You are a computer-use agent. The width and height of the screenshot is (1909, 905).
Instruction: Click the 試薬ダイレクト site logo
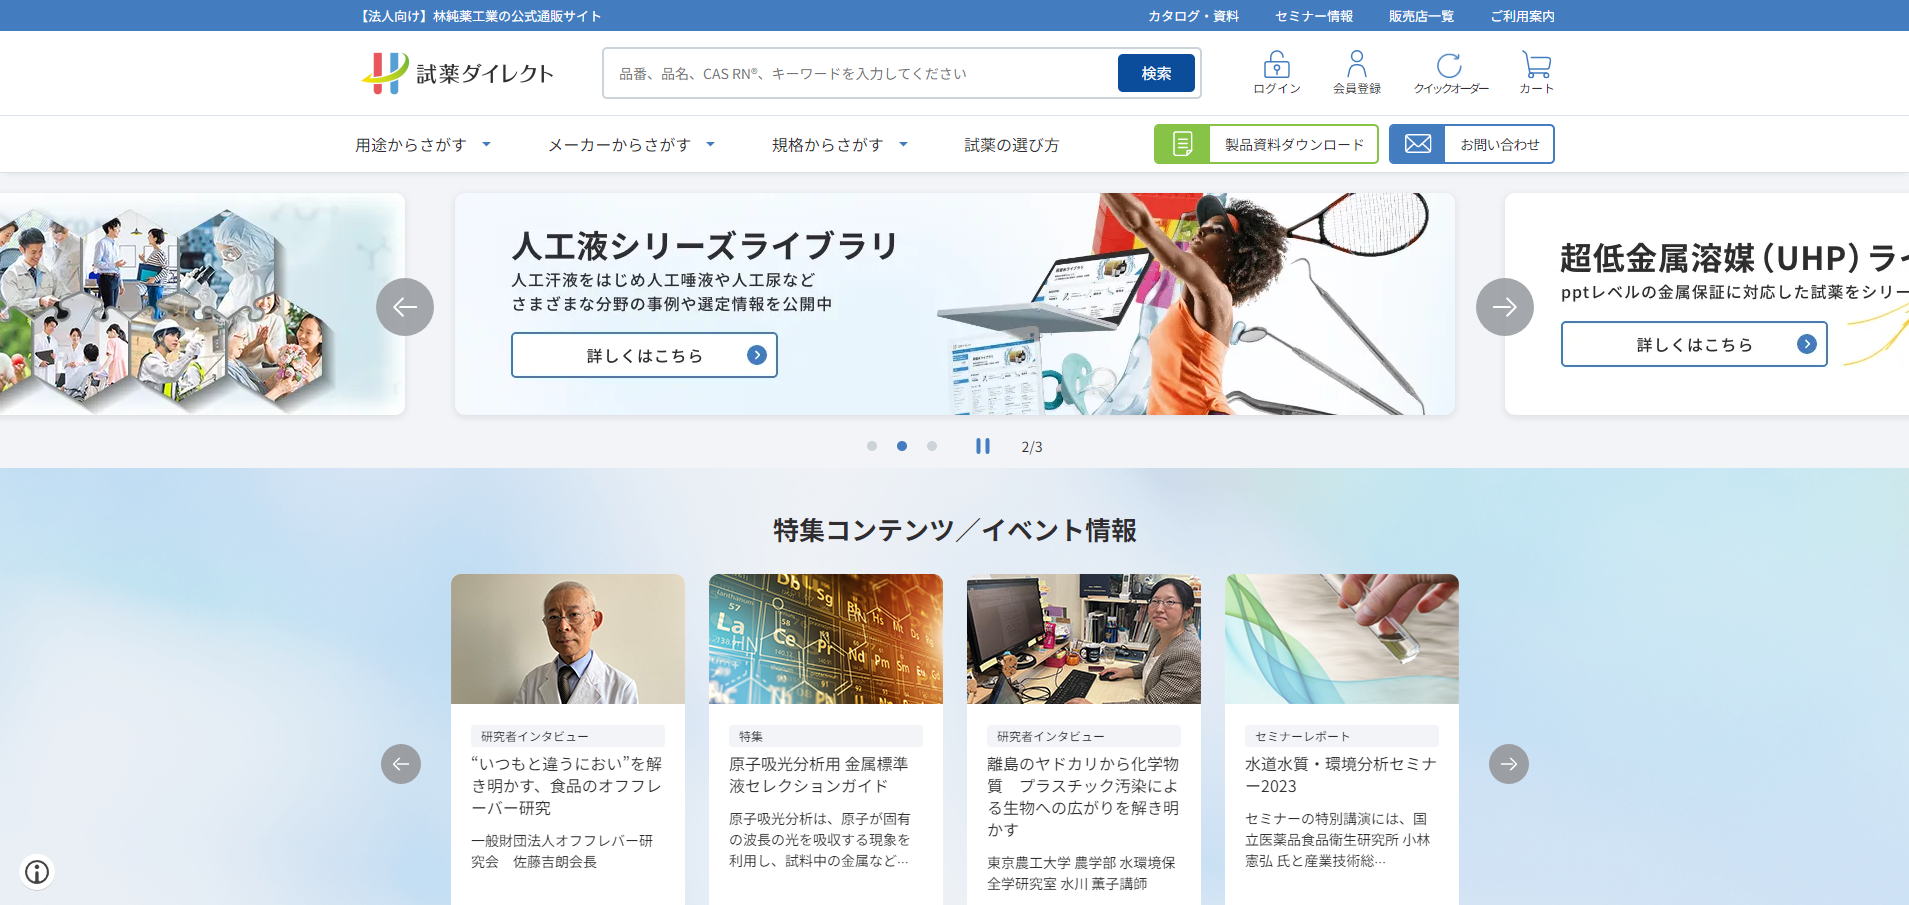tap(458, 73)
